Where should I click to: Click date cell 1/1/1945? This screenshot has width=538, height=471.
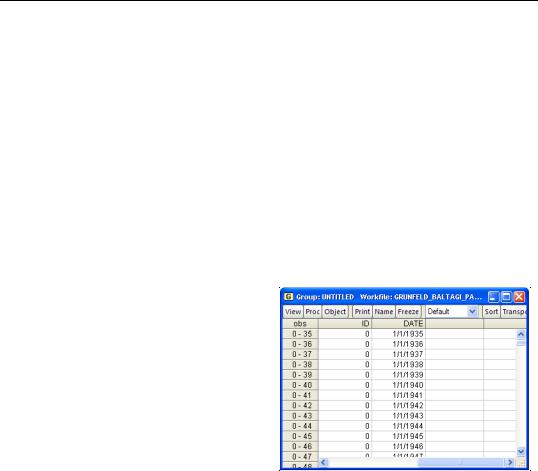tap(399, 436)
